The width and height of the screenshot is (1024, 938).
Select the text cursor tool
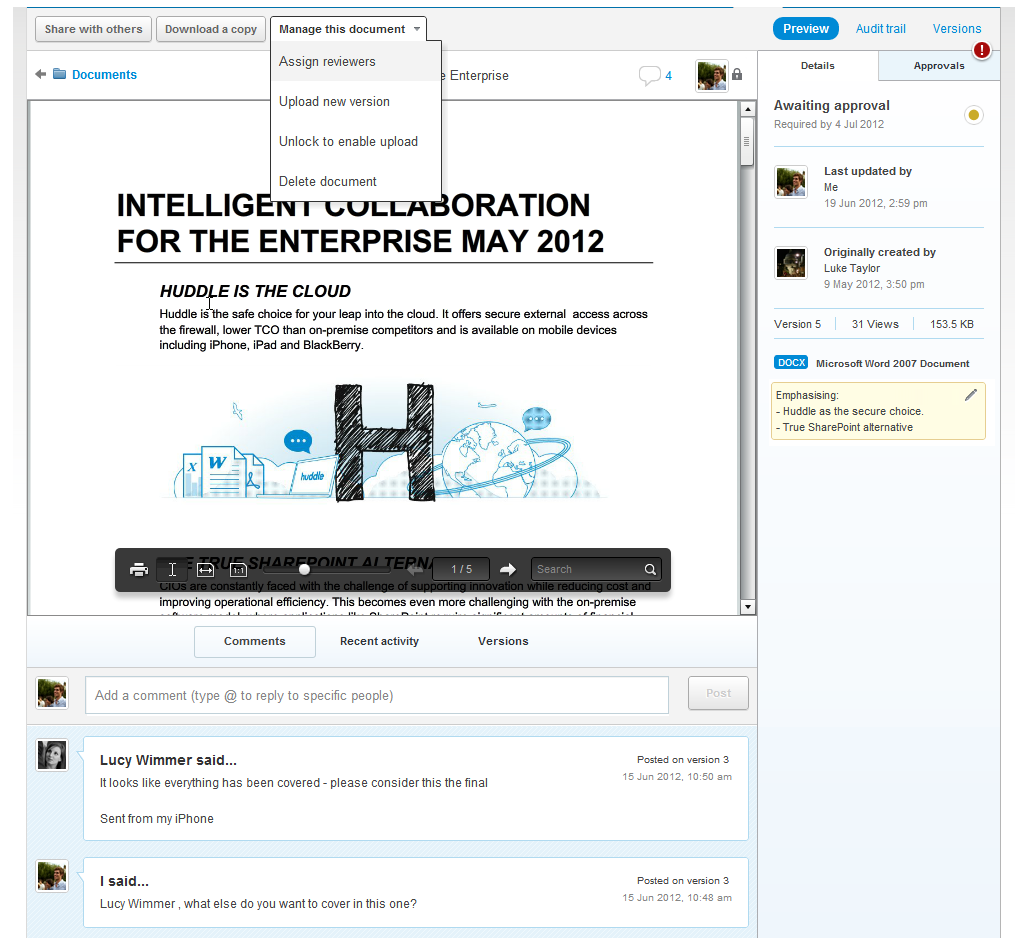pyautogui.click(x=172, y=570)
